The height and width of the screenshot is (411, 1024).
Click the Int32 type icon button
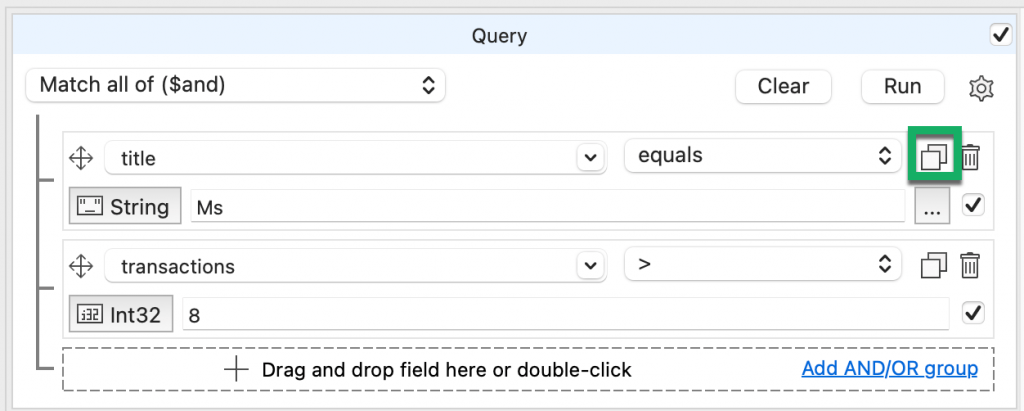[x=121, y=315]
